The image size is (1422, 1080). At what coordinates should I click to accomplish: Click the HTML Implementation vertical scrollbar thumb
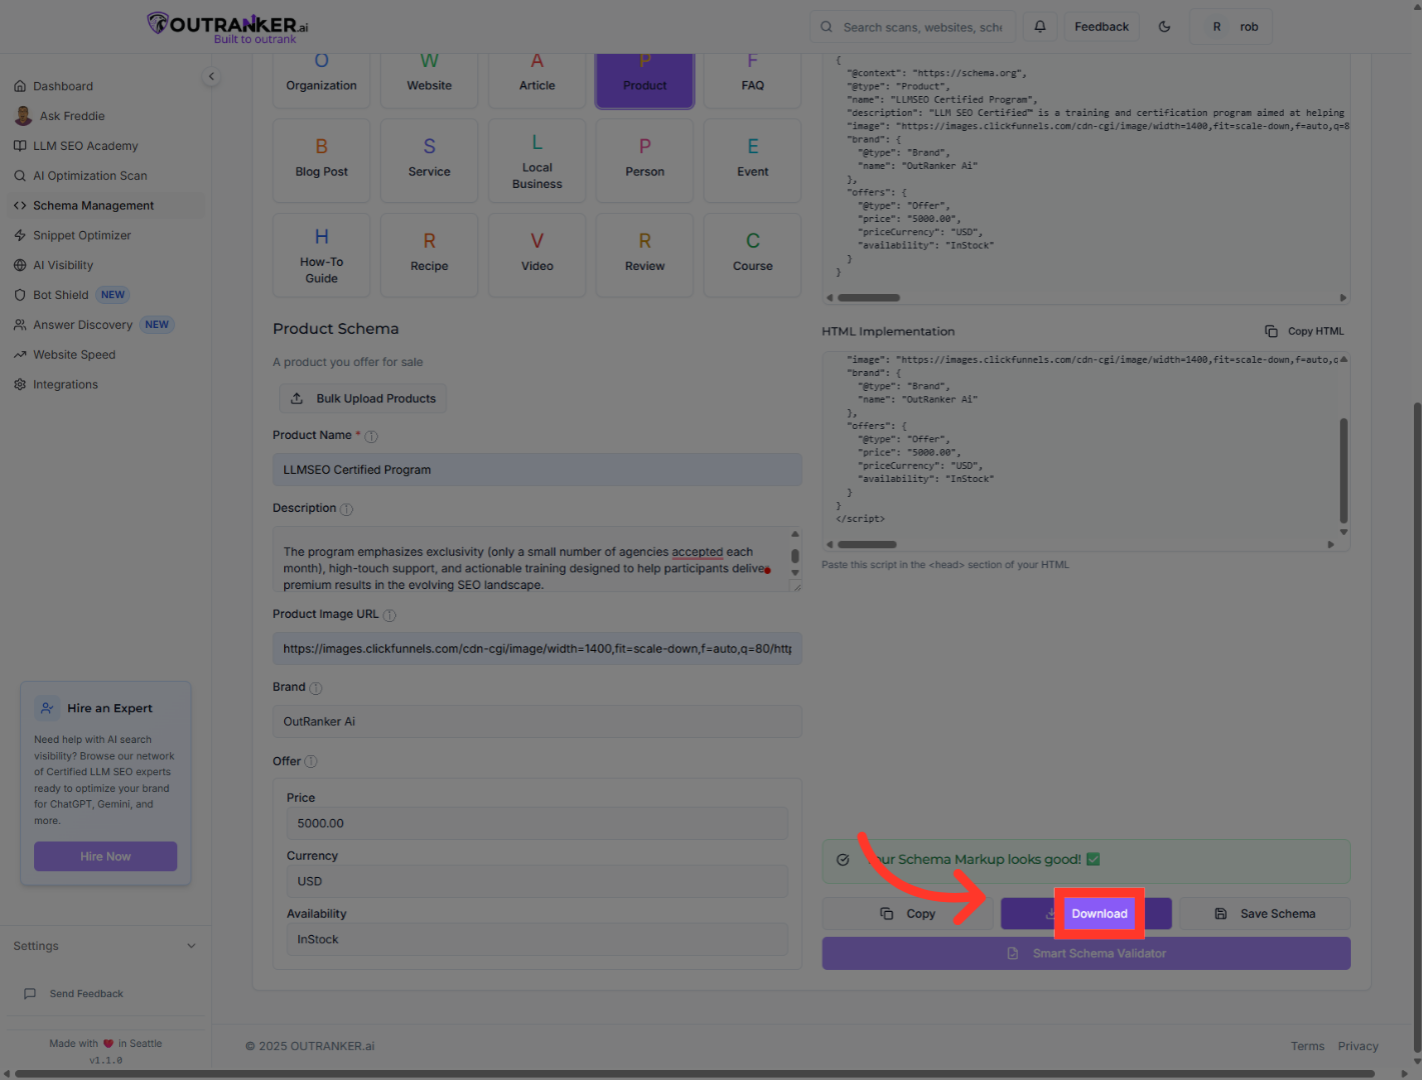pos(1343,471)
